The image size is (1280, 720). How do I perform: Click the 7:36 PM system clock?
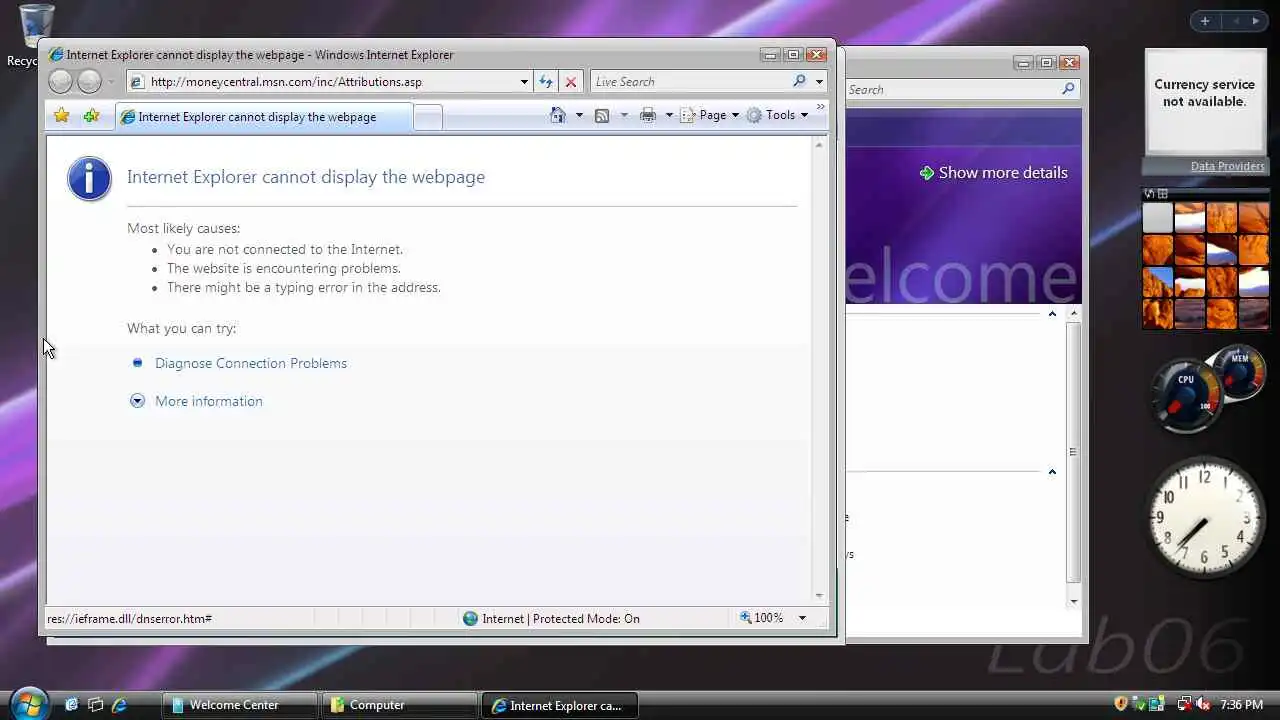click(1241, 705)
